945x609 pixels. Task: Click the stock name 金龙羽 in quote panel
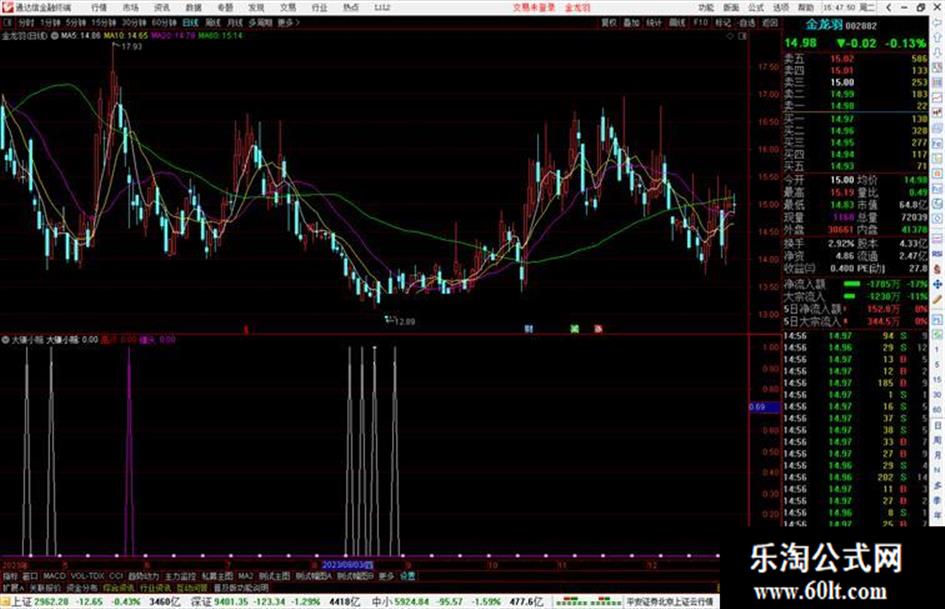[824, 25]
